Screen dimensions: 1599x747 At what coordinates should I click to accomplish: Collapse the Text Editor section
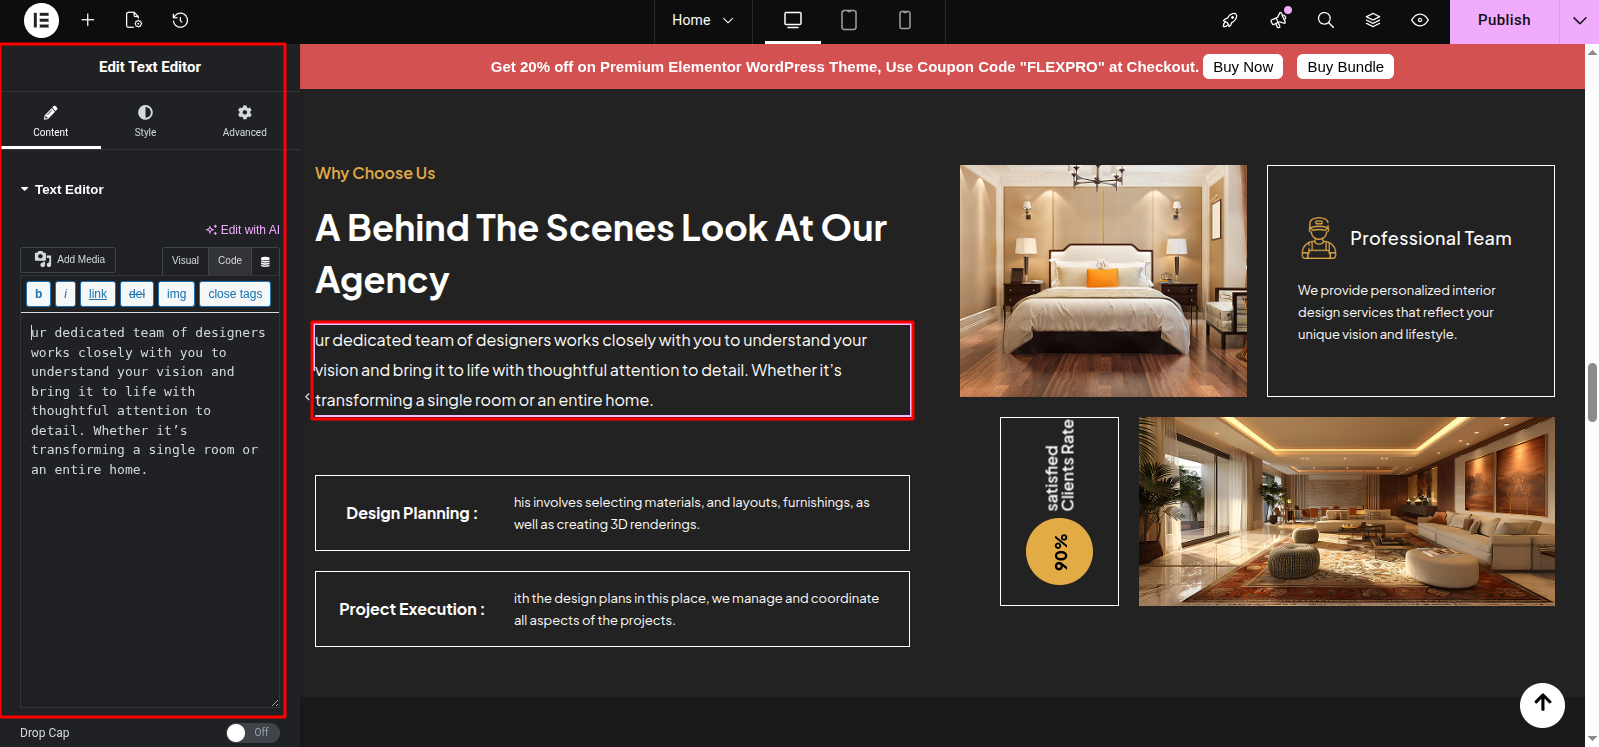point(62,189)
